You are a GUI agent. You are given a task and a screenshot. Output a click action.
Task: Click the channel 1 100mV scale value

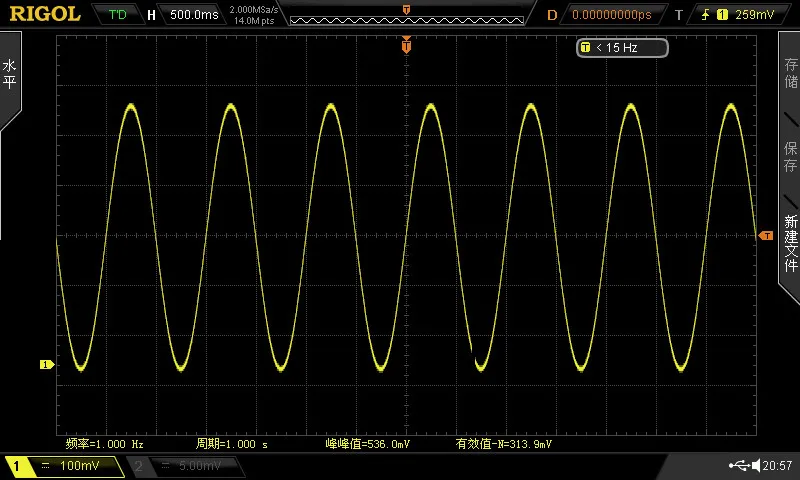click(x=79, y=466)
